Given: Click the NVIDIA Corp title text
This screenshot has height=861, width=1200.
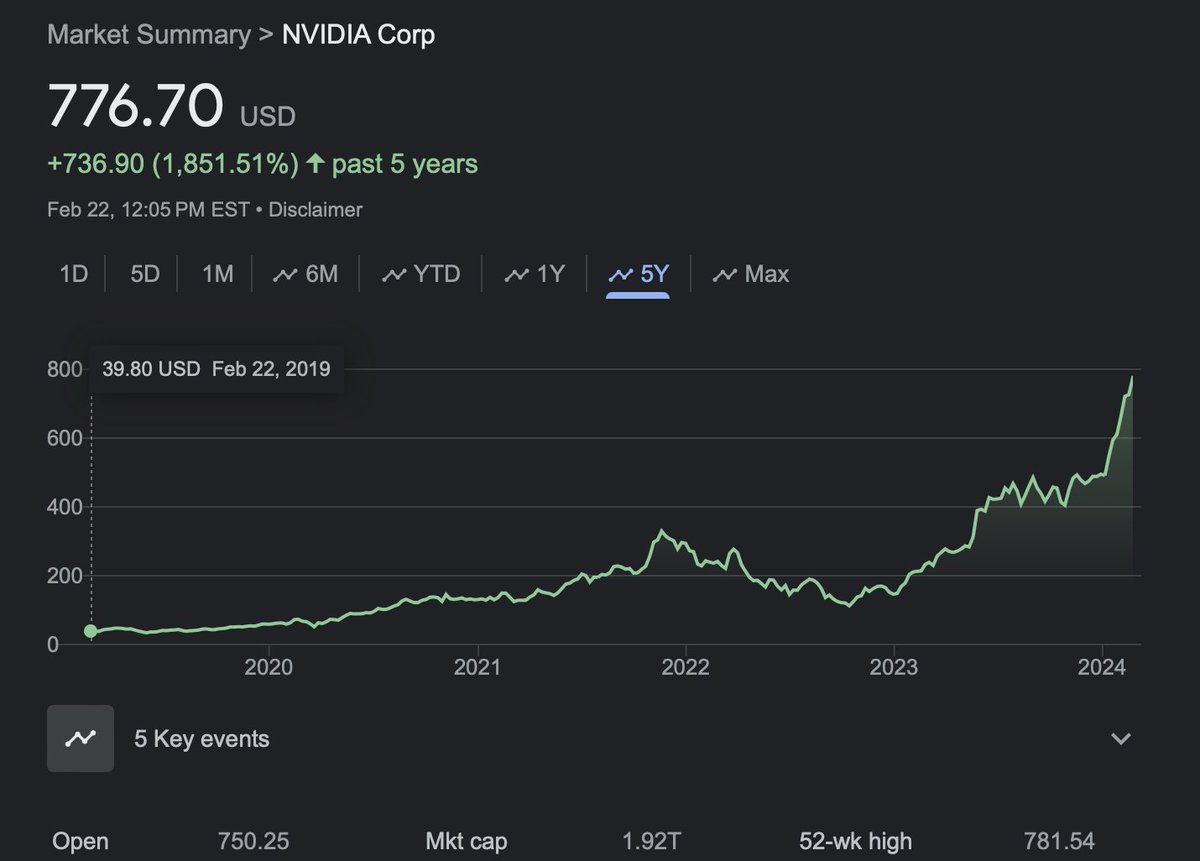Looking at the screenshot, I should tap(359, 35).
